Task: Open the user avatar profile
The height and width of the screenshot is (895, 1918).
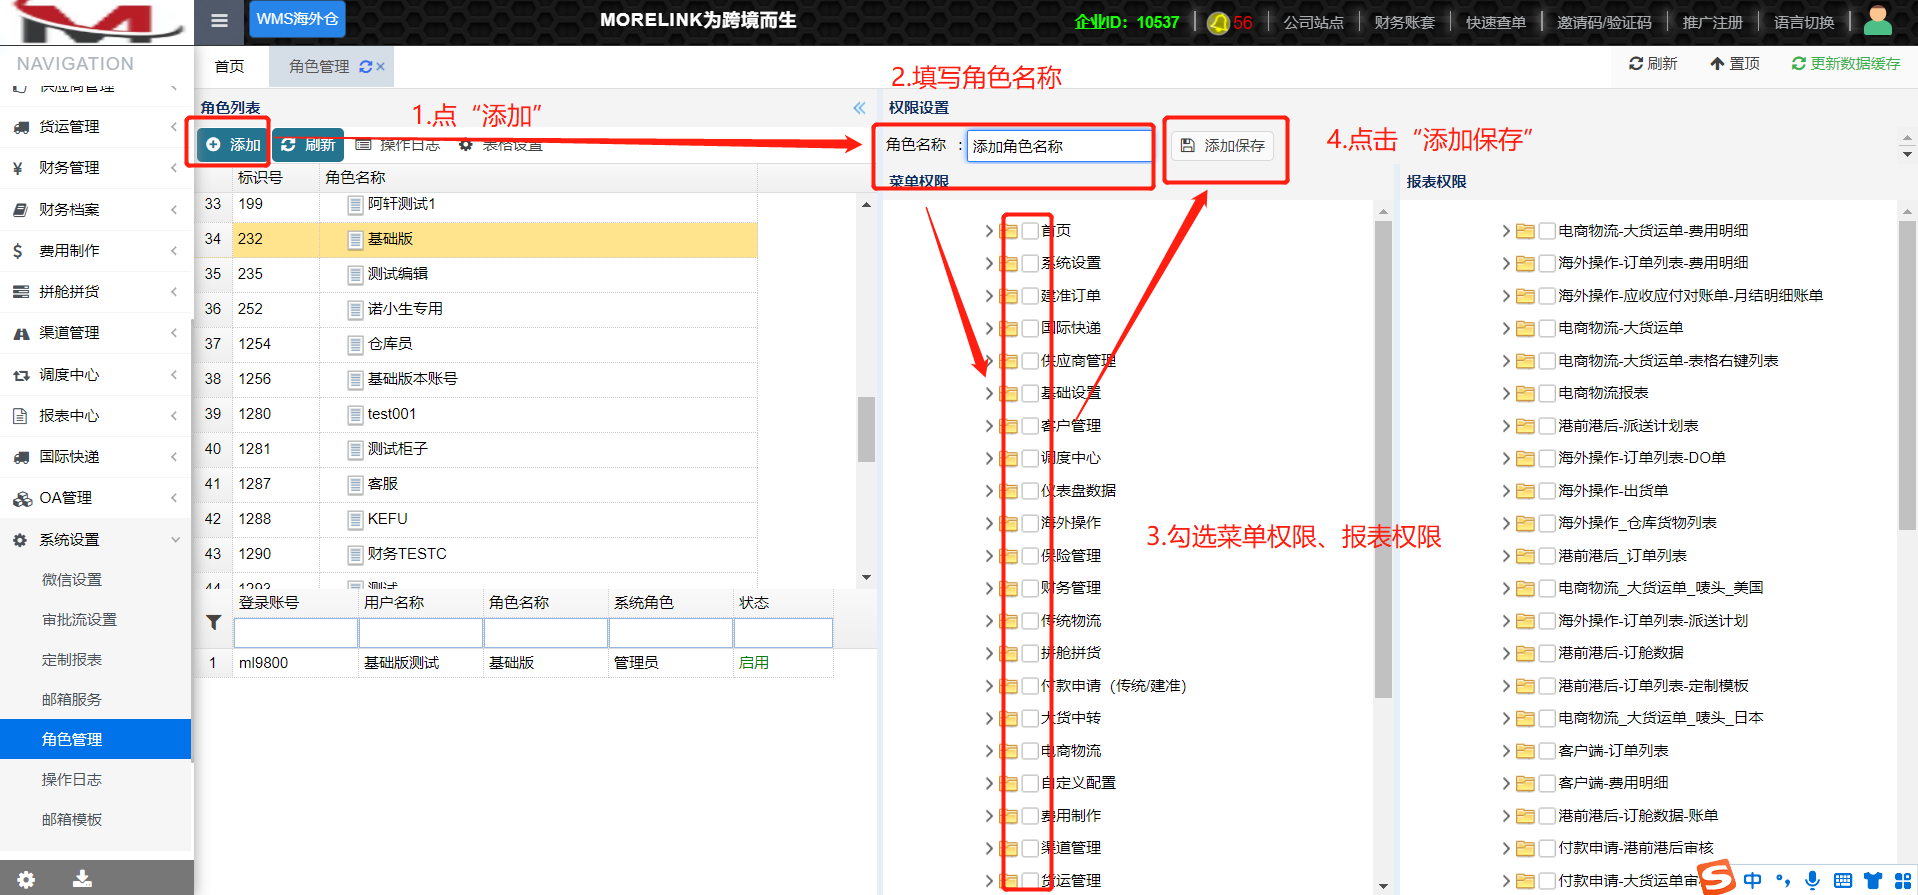Action: point(1878,21)
